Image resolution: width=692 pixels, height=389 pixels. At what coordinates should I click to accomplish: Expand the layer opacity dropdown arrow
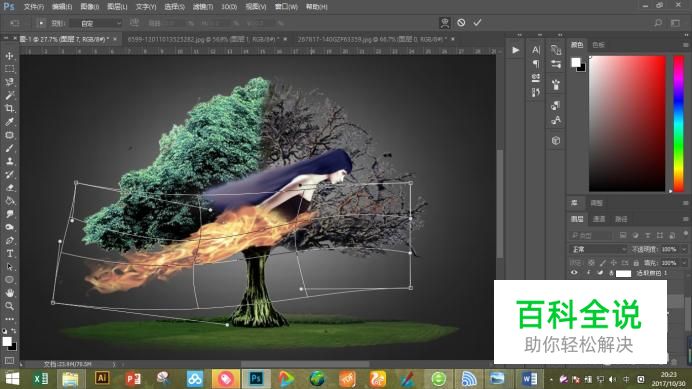(684, 249)
